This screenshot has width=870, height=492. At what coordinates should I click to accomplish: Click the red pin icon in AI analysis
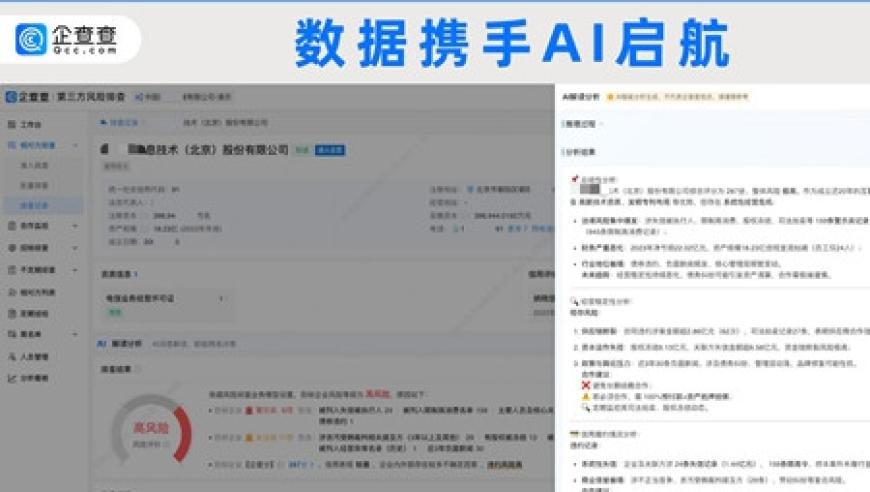pyautogui.click(x=575, y=179)
